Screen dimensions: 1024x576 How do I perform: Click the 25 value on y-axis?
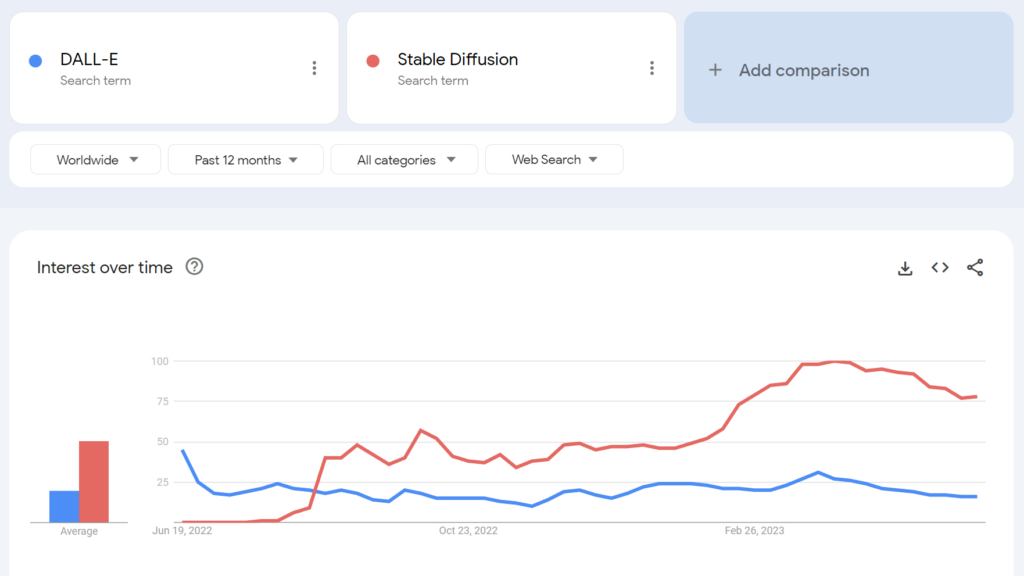[x=163, y=483]
